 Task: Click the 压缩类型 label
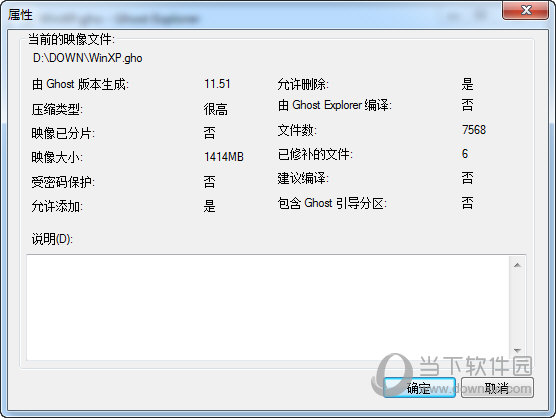(x=57, y=109)
